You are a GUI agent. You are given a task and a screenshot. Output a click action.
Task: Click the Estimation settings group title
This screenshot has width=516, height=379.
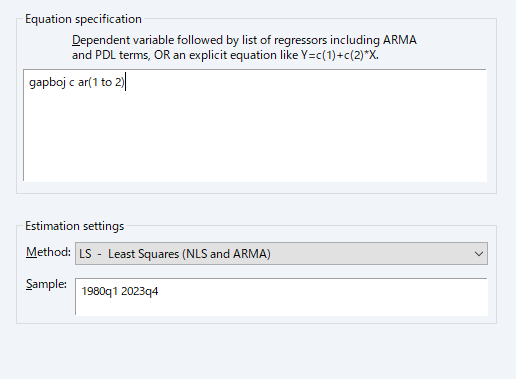[75, 226]
